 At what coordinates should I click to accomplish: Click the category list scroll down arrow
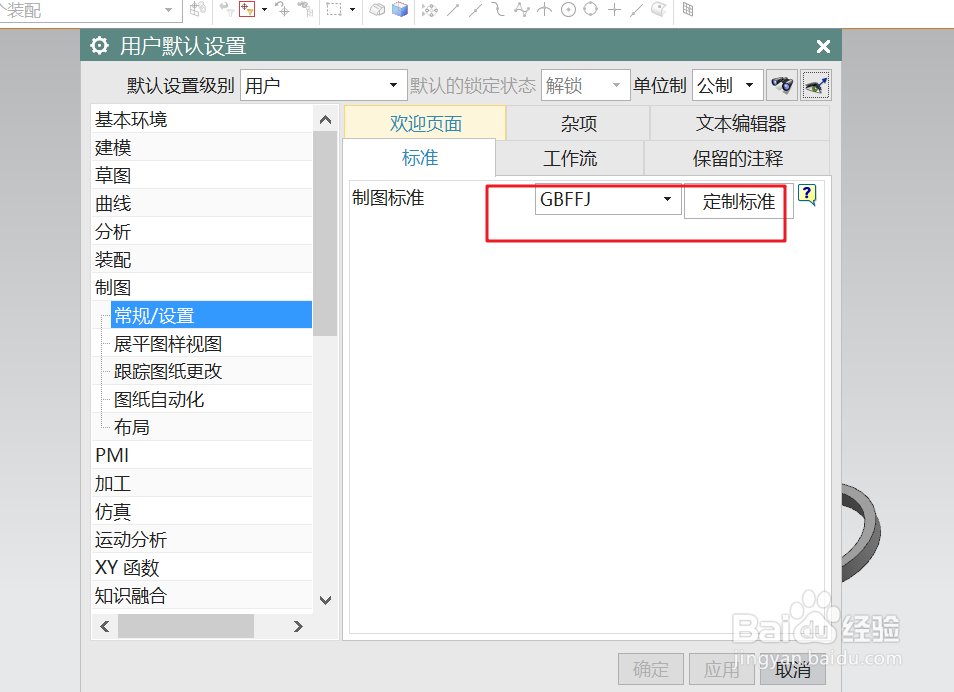(326, 600)
